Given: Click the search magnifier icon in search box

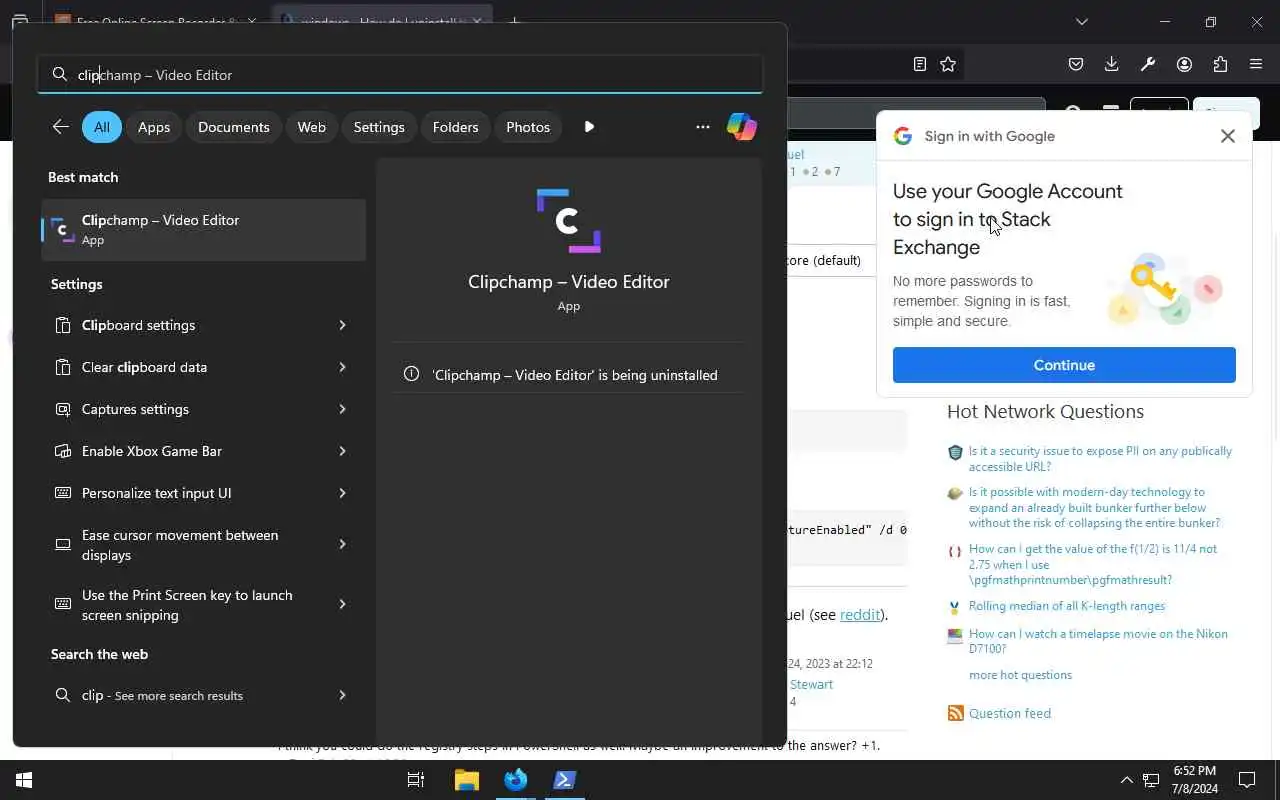Looking at the screenshot, I should (x=60, y=75).
